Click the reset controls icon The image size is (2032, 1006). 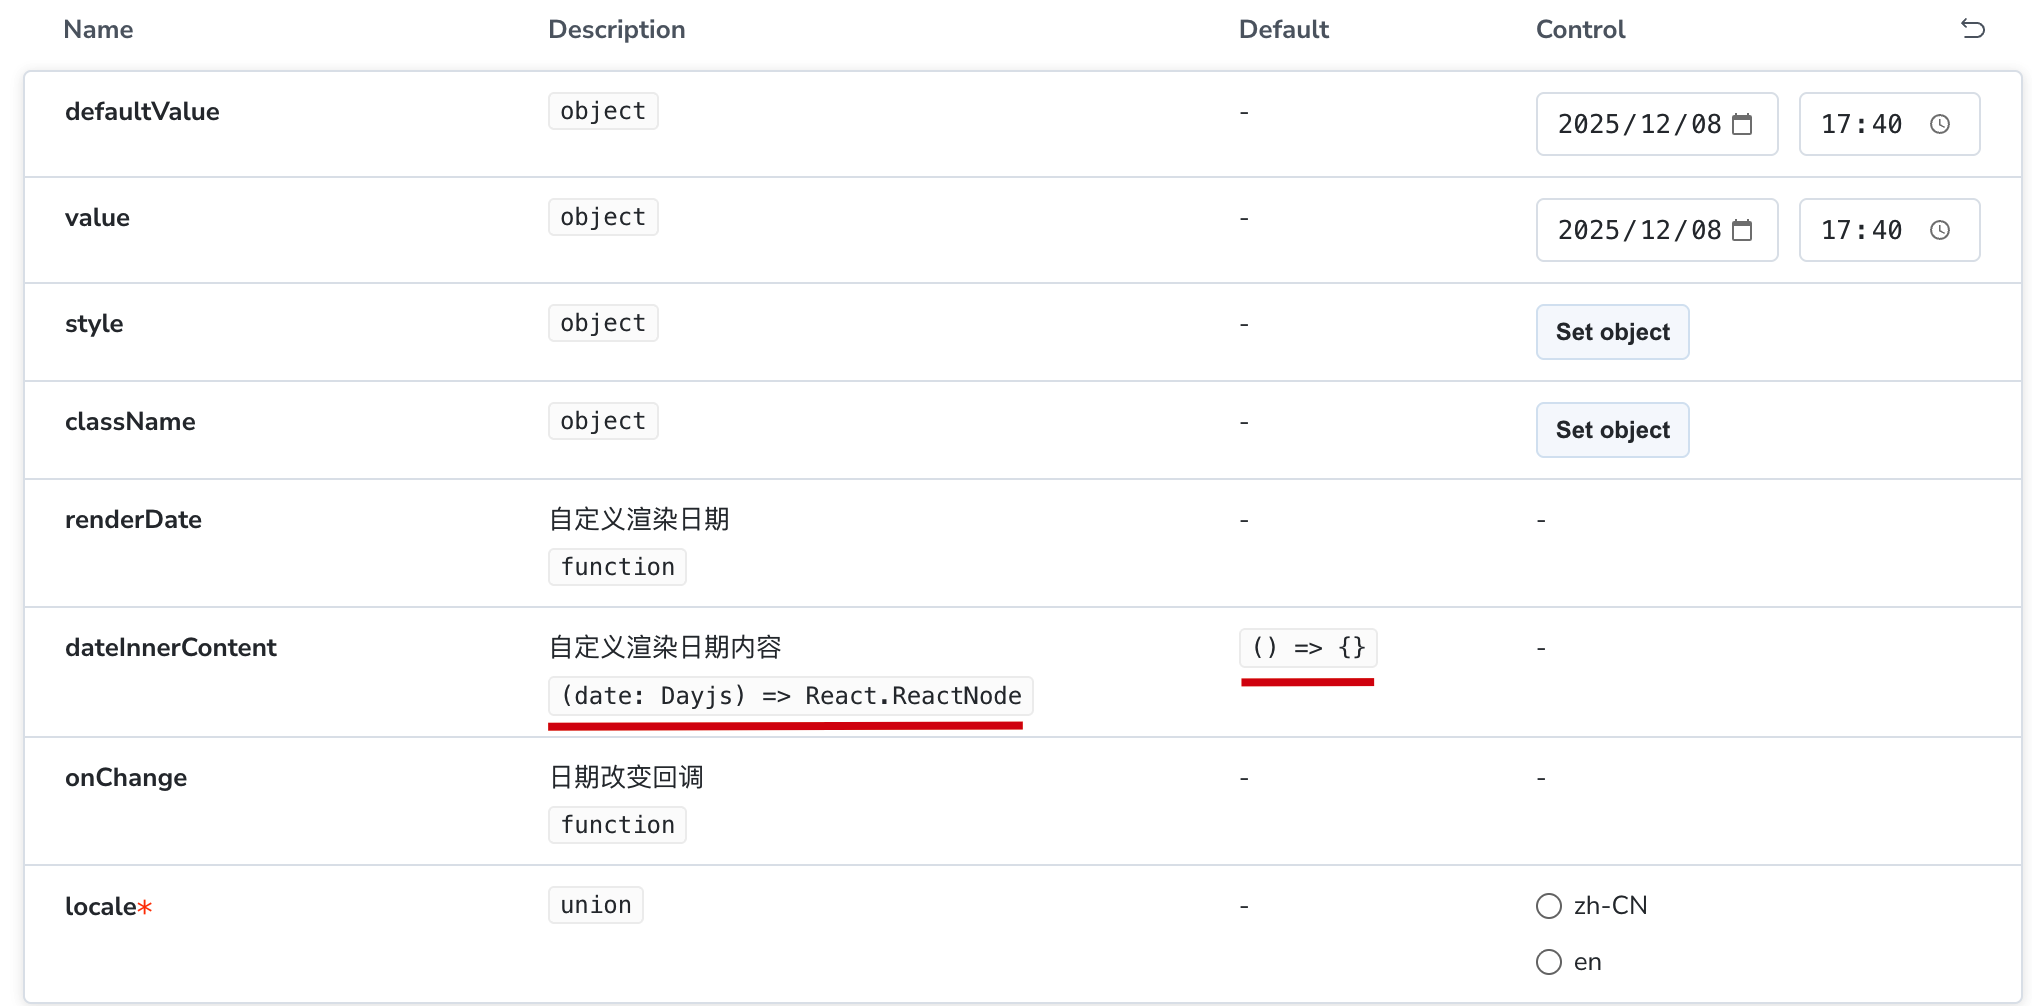tap(1972, 29)
